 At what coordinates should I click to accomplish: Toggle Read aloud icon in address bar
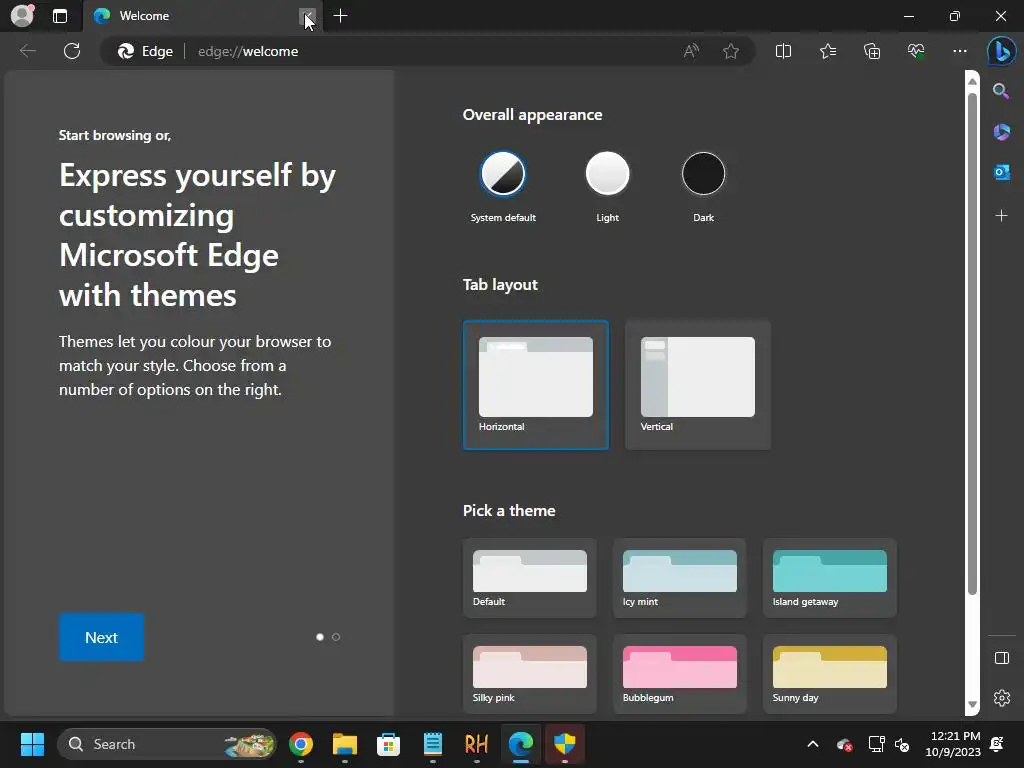[x=691, y=51]
